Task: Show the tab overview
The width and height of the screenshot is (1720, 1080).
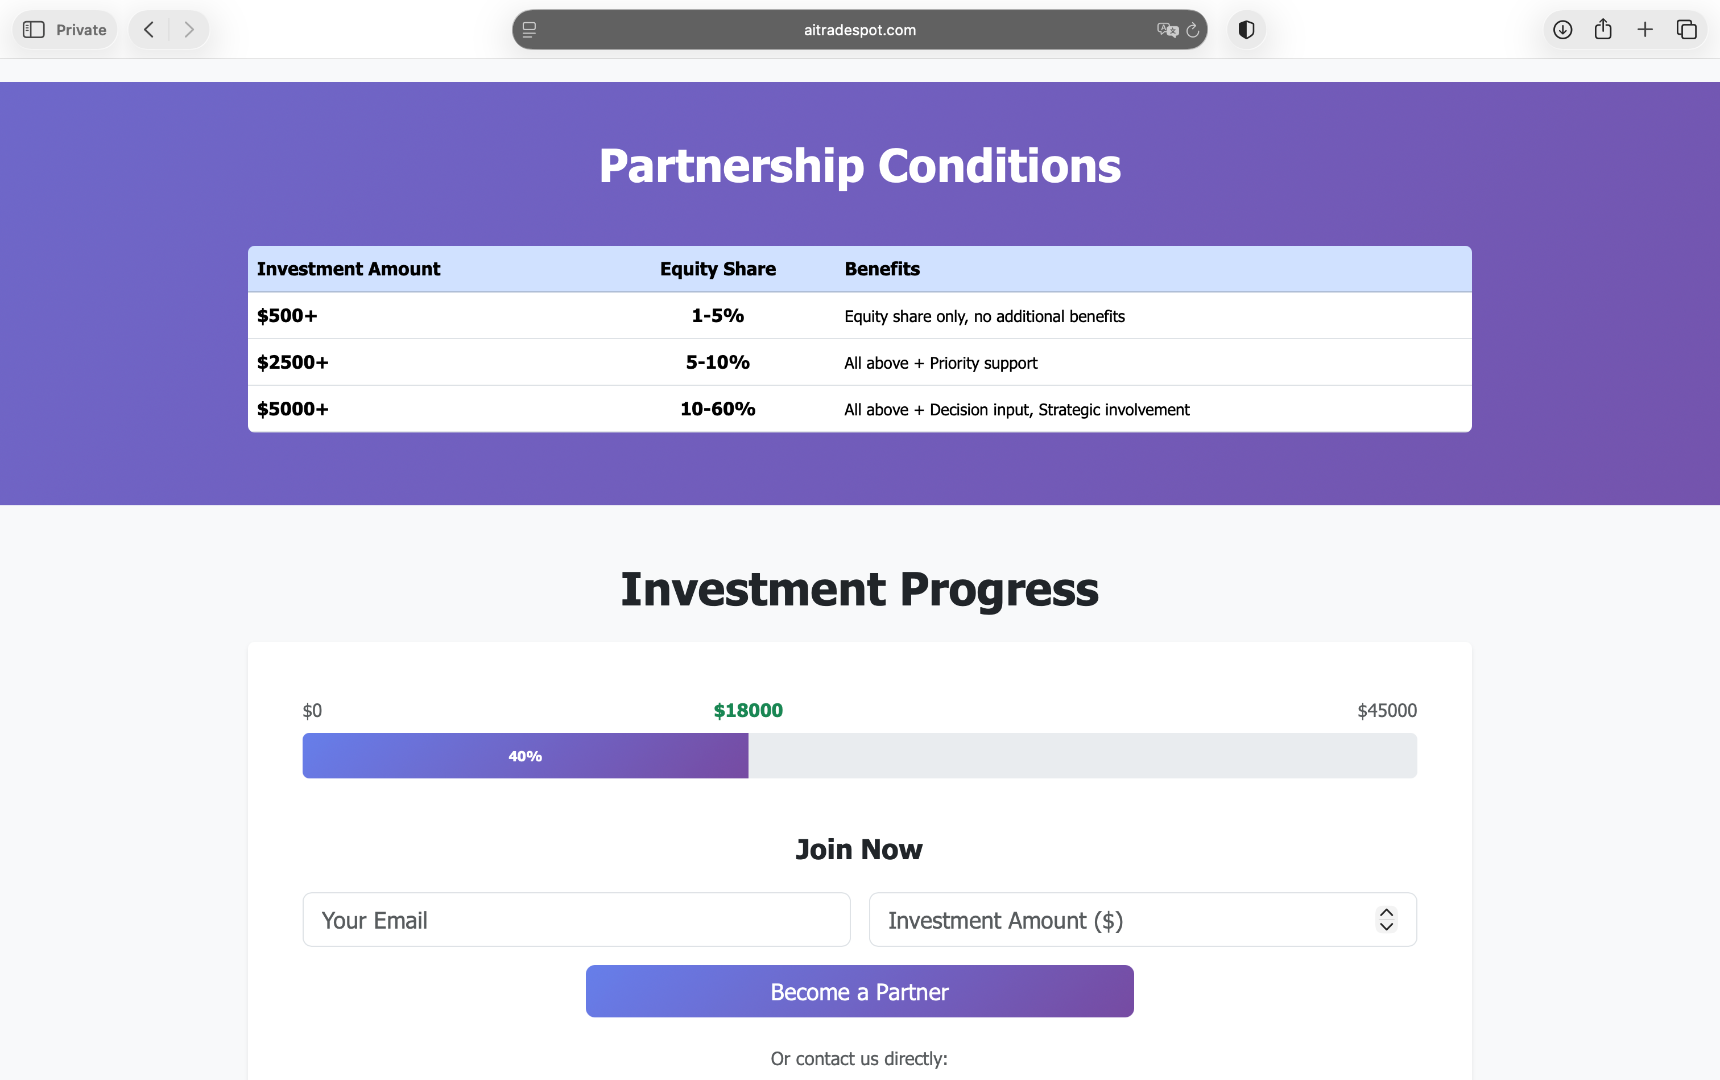Action: pos(1687,30)
